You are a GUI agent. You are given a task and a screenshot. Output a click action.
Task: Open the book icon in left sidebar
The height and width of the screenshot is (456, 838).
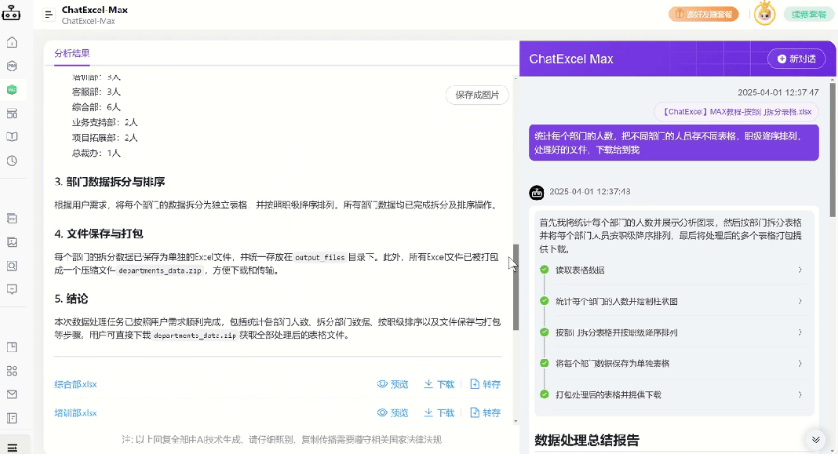pos(12,137)
